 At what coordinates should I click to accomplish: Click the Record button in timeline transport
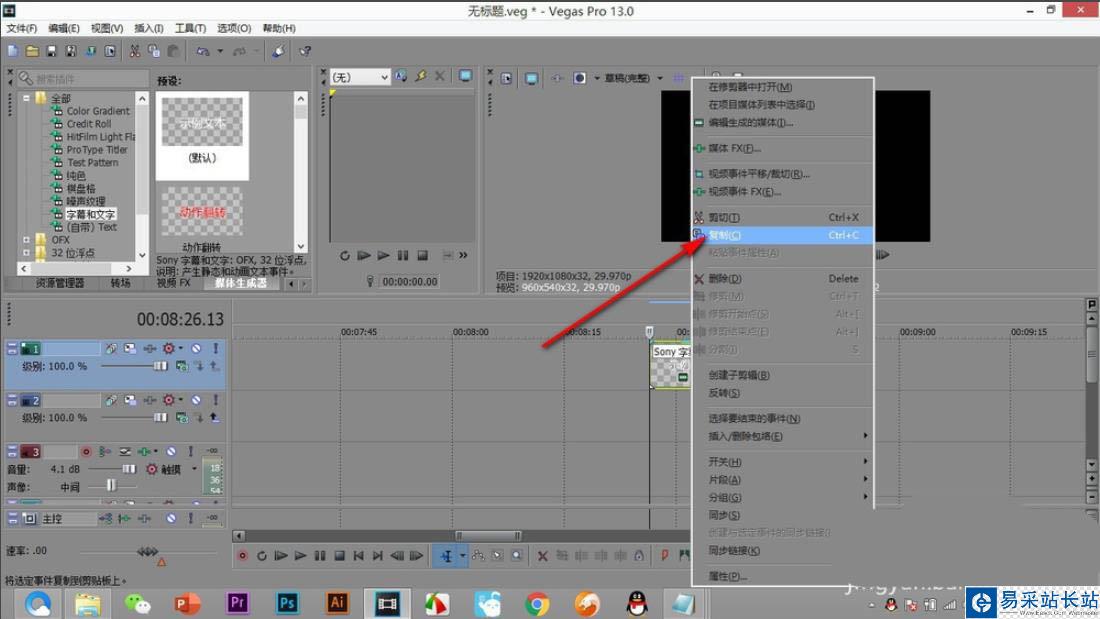[243, 556]
